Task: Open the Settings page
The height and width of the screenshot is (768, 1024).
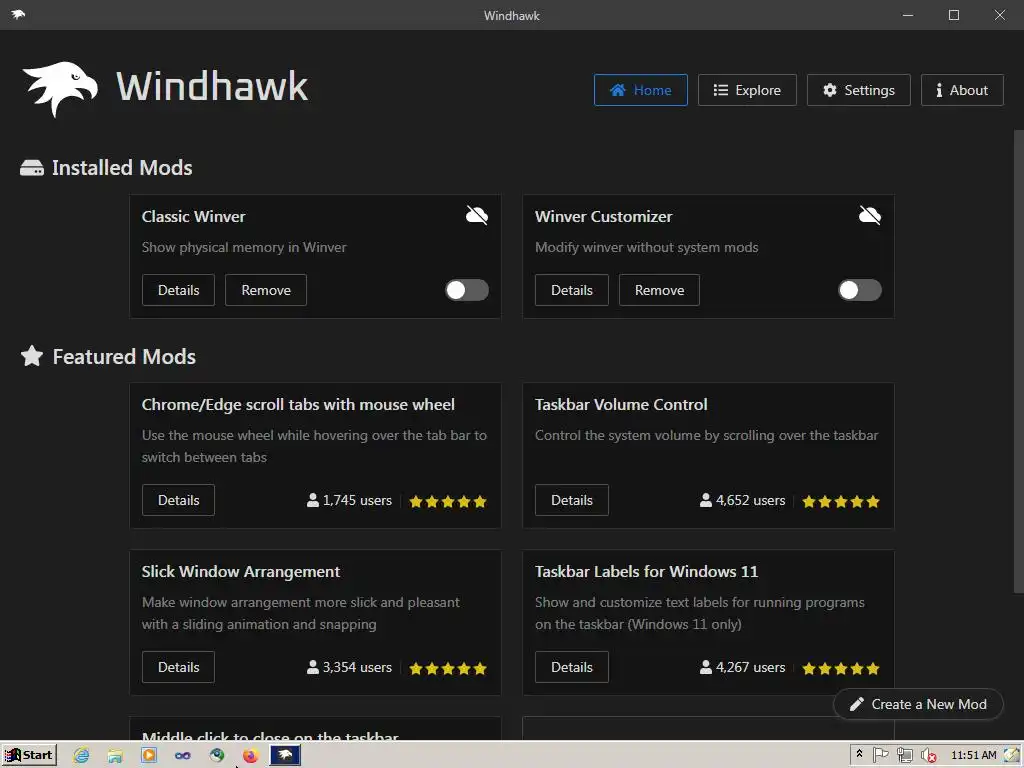Action: coord(858,90)
